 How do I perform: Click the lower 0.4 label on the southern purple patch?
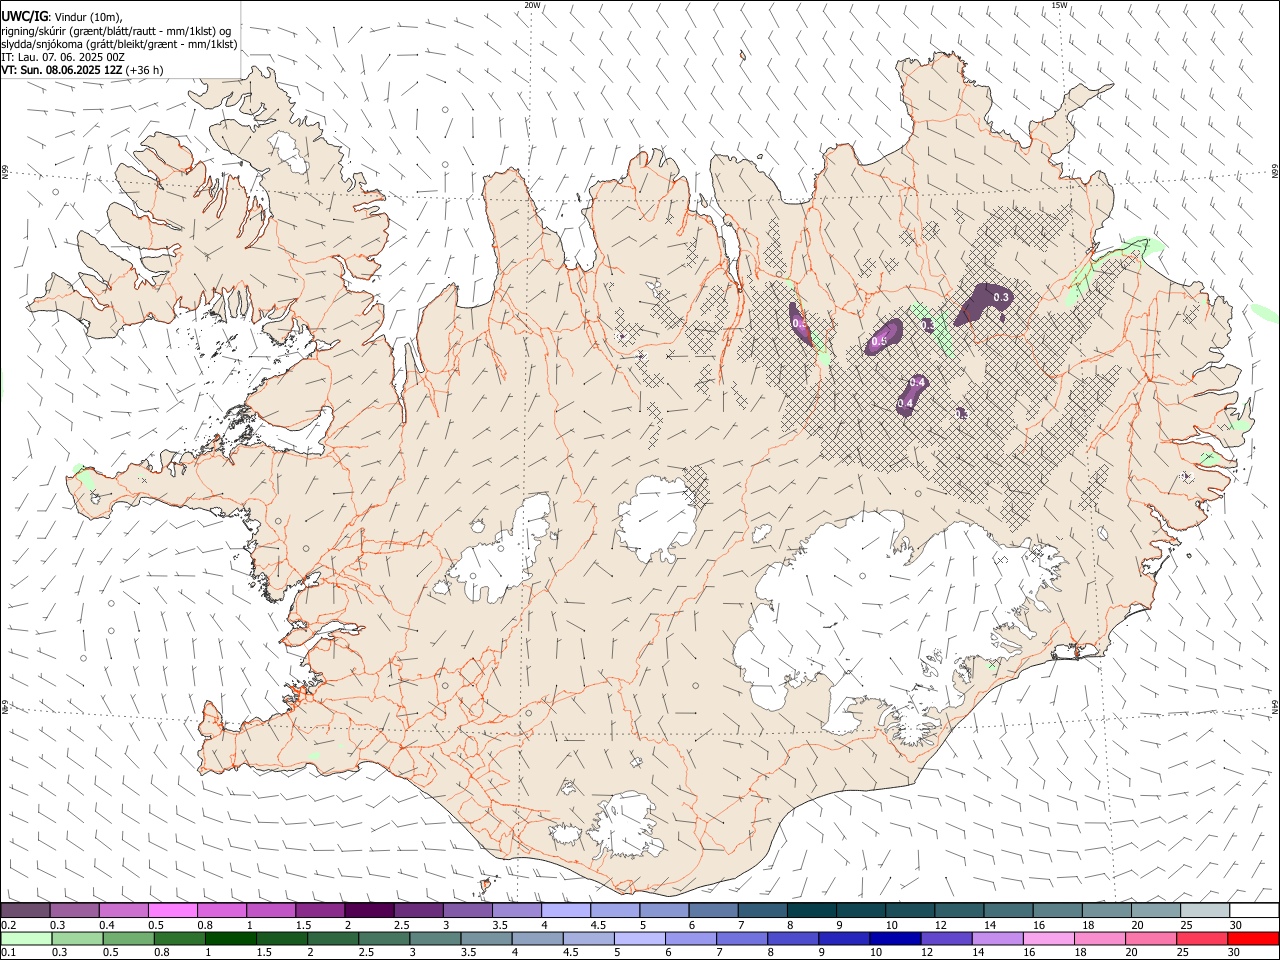tap(906, 403)
